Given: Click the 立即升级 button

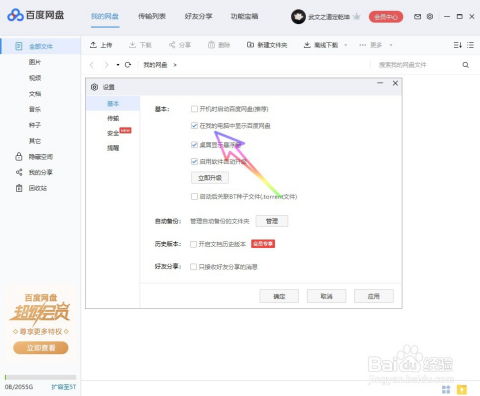Looking at the screenshot, I should click(x=210, y=178).
